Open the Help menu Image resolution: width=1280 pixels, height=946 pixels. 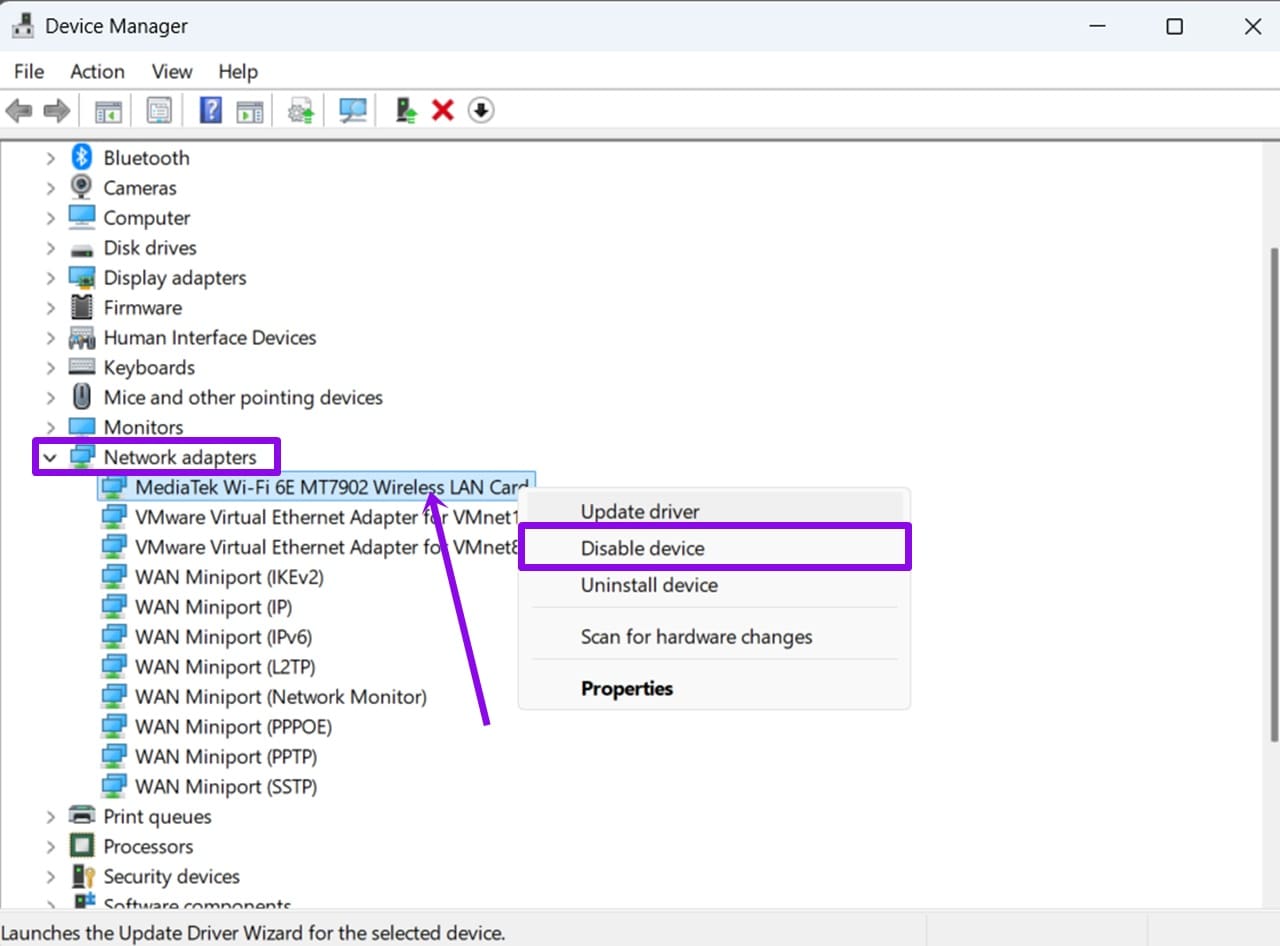tap(238, 72)
